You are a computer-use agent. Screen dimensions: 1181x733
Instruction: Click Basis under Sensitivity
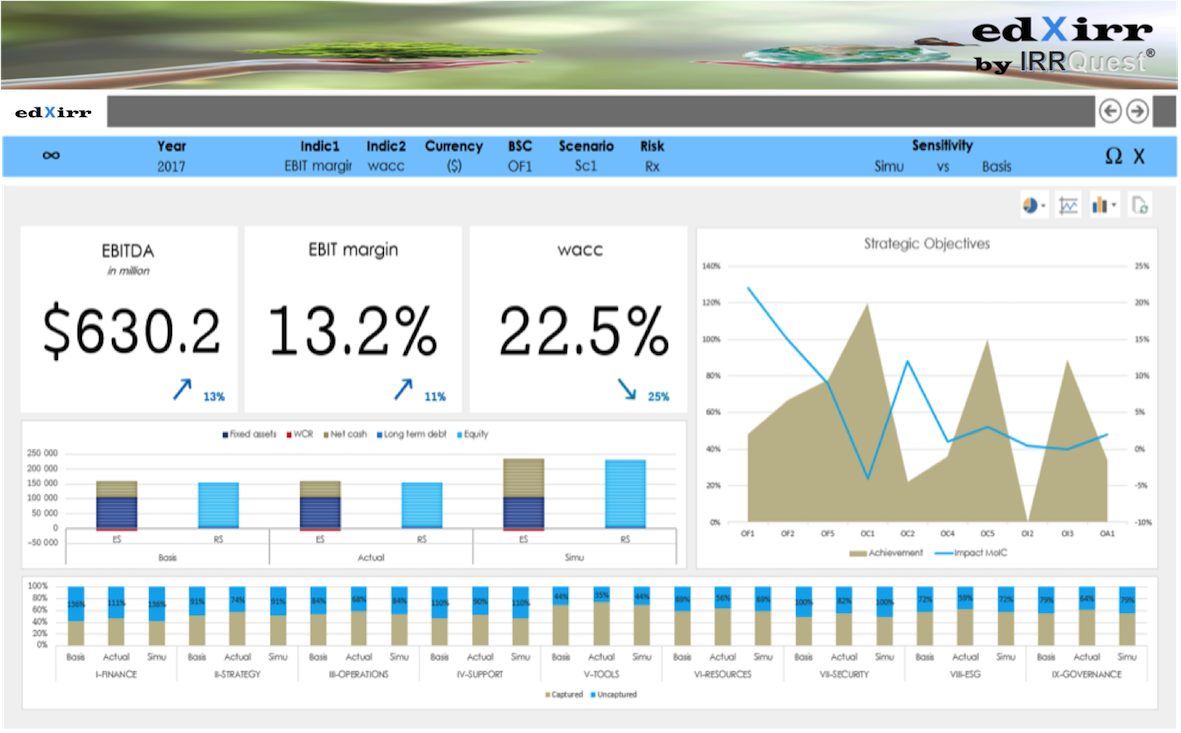point(996,167)
